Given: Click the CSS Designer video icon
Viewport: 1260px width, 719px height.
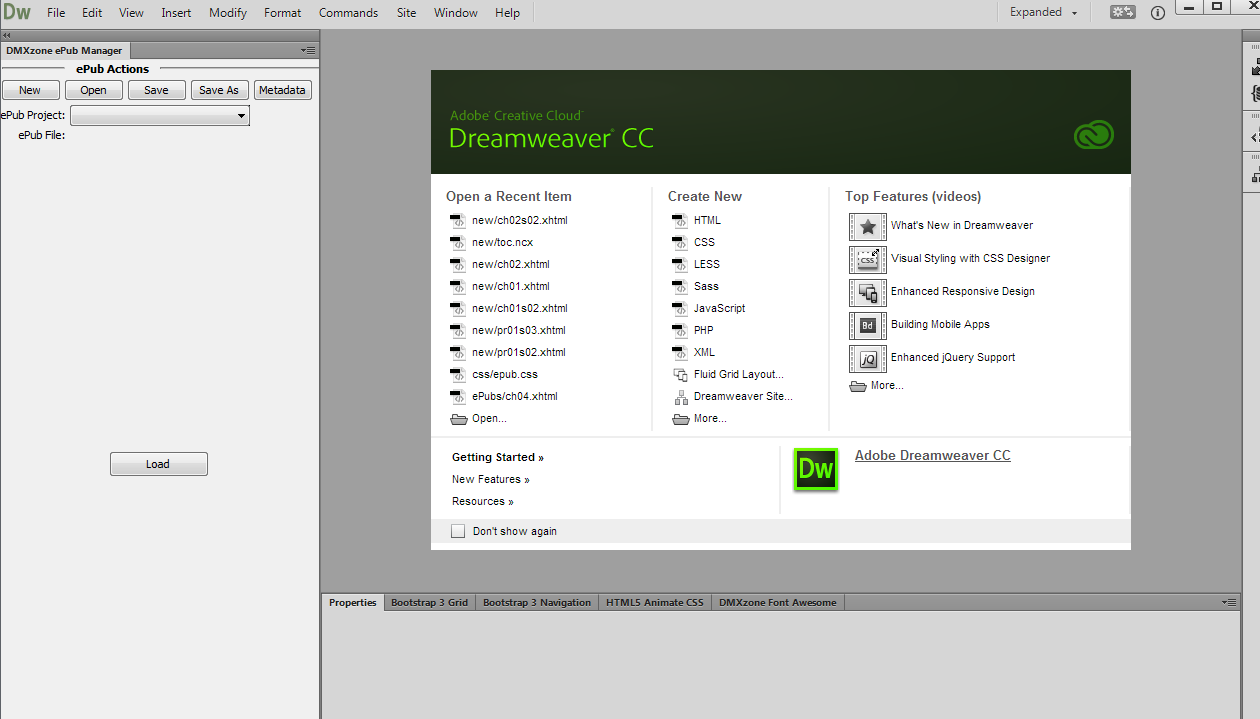Looking at the screenshot, I should (x=867, y=259).
